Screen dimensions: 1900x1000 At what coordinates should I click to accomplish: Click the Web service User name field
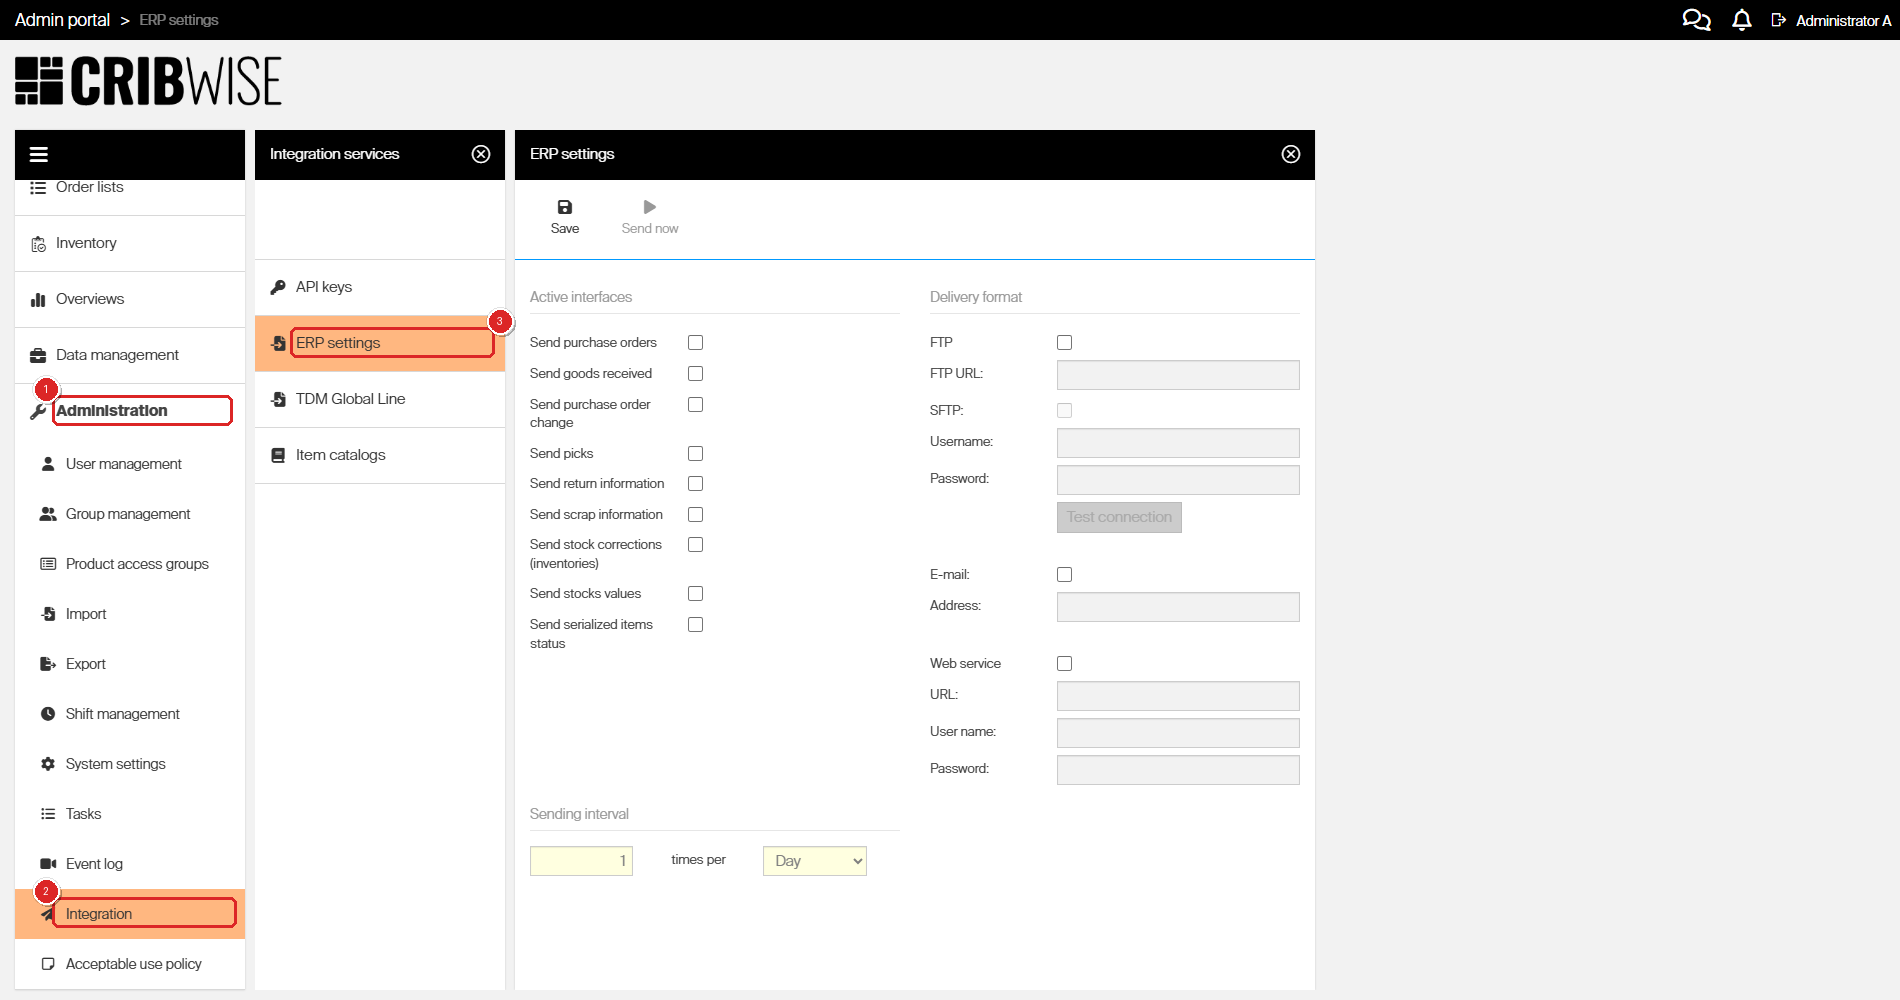click(1178, 733)
